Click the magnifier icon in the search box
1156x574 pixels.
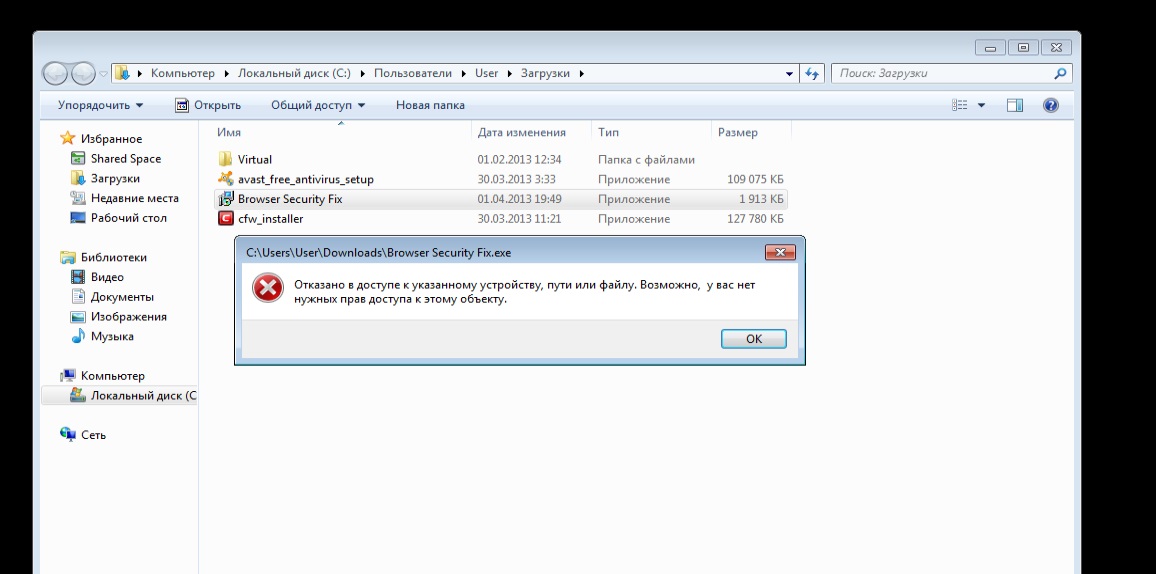coord(1060,73)
